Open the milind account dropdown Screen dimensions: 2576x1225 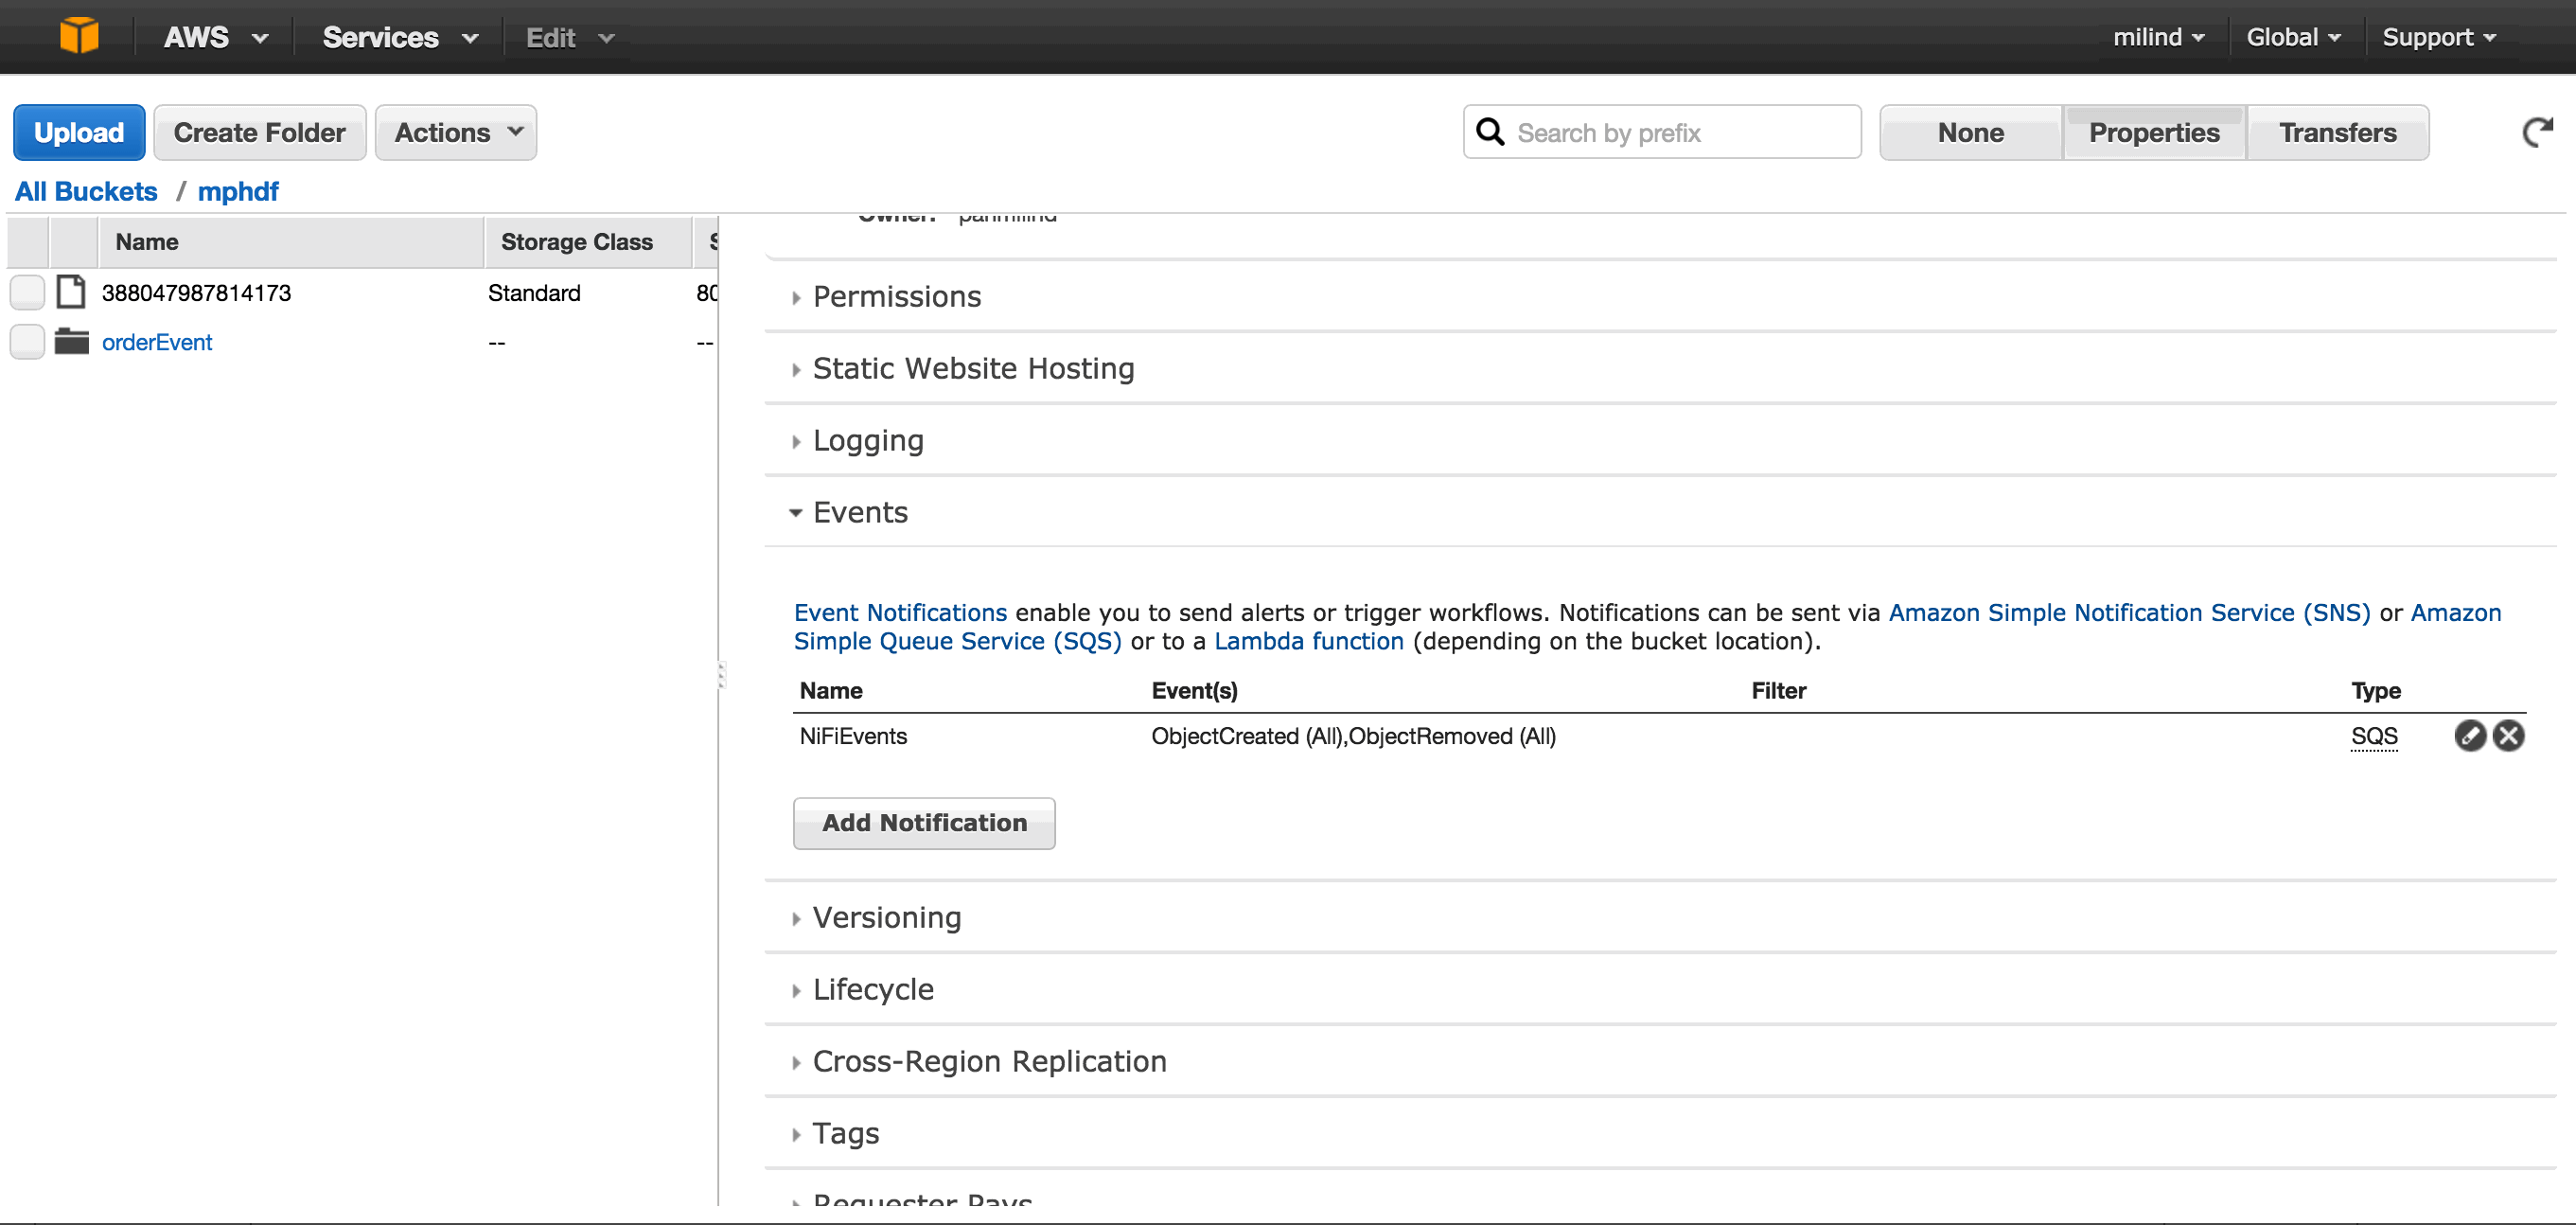tap(2158, 38)
